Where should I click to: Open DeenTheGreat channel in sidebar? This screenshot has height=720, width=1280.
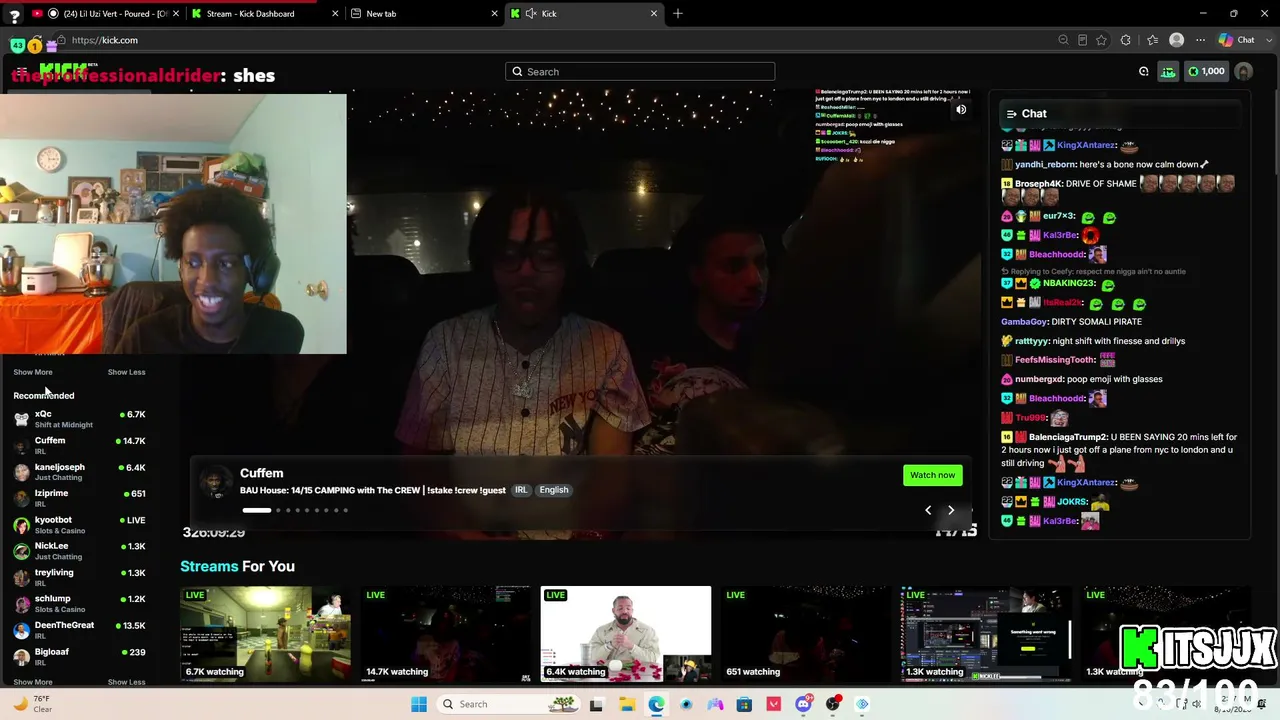click(x=80, y=630)
